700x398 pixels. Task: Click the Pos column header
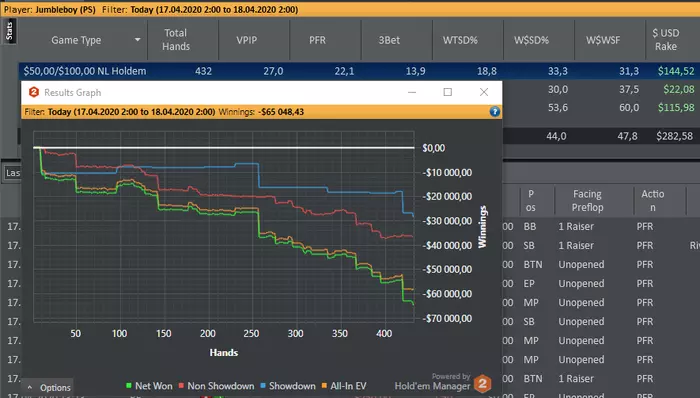pos(530,200)
